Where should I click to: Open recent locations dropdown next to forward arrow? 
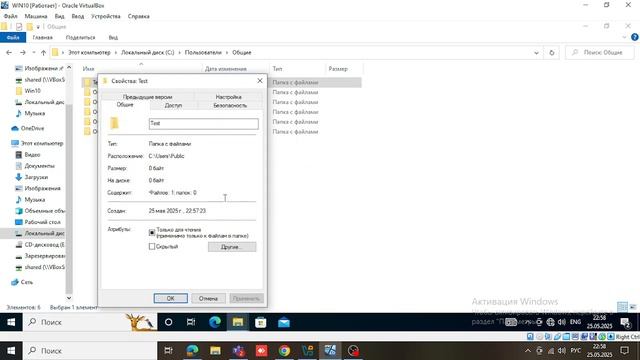(33, 53)
